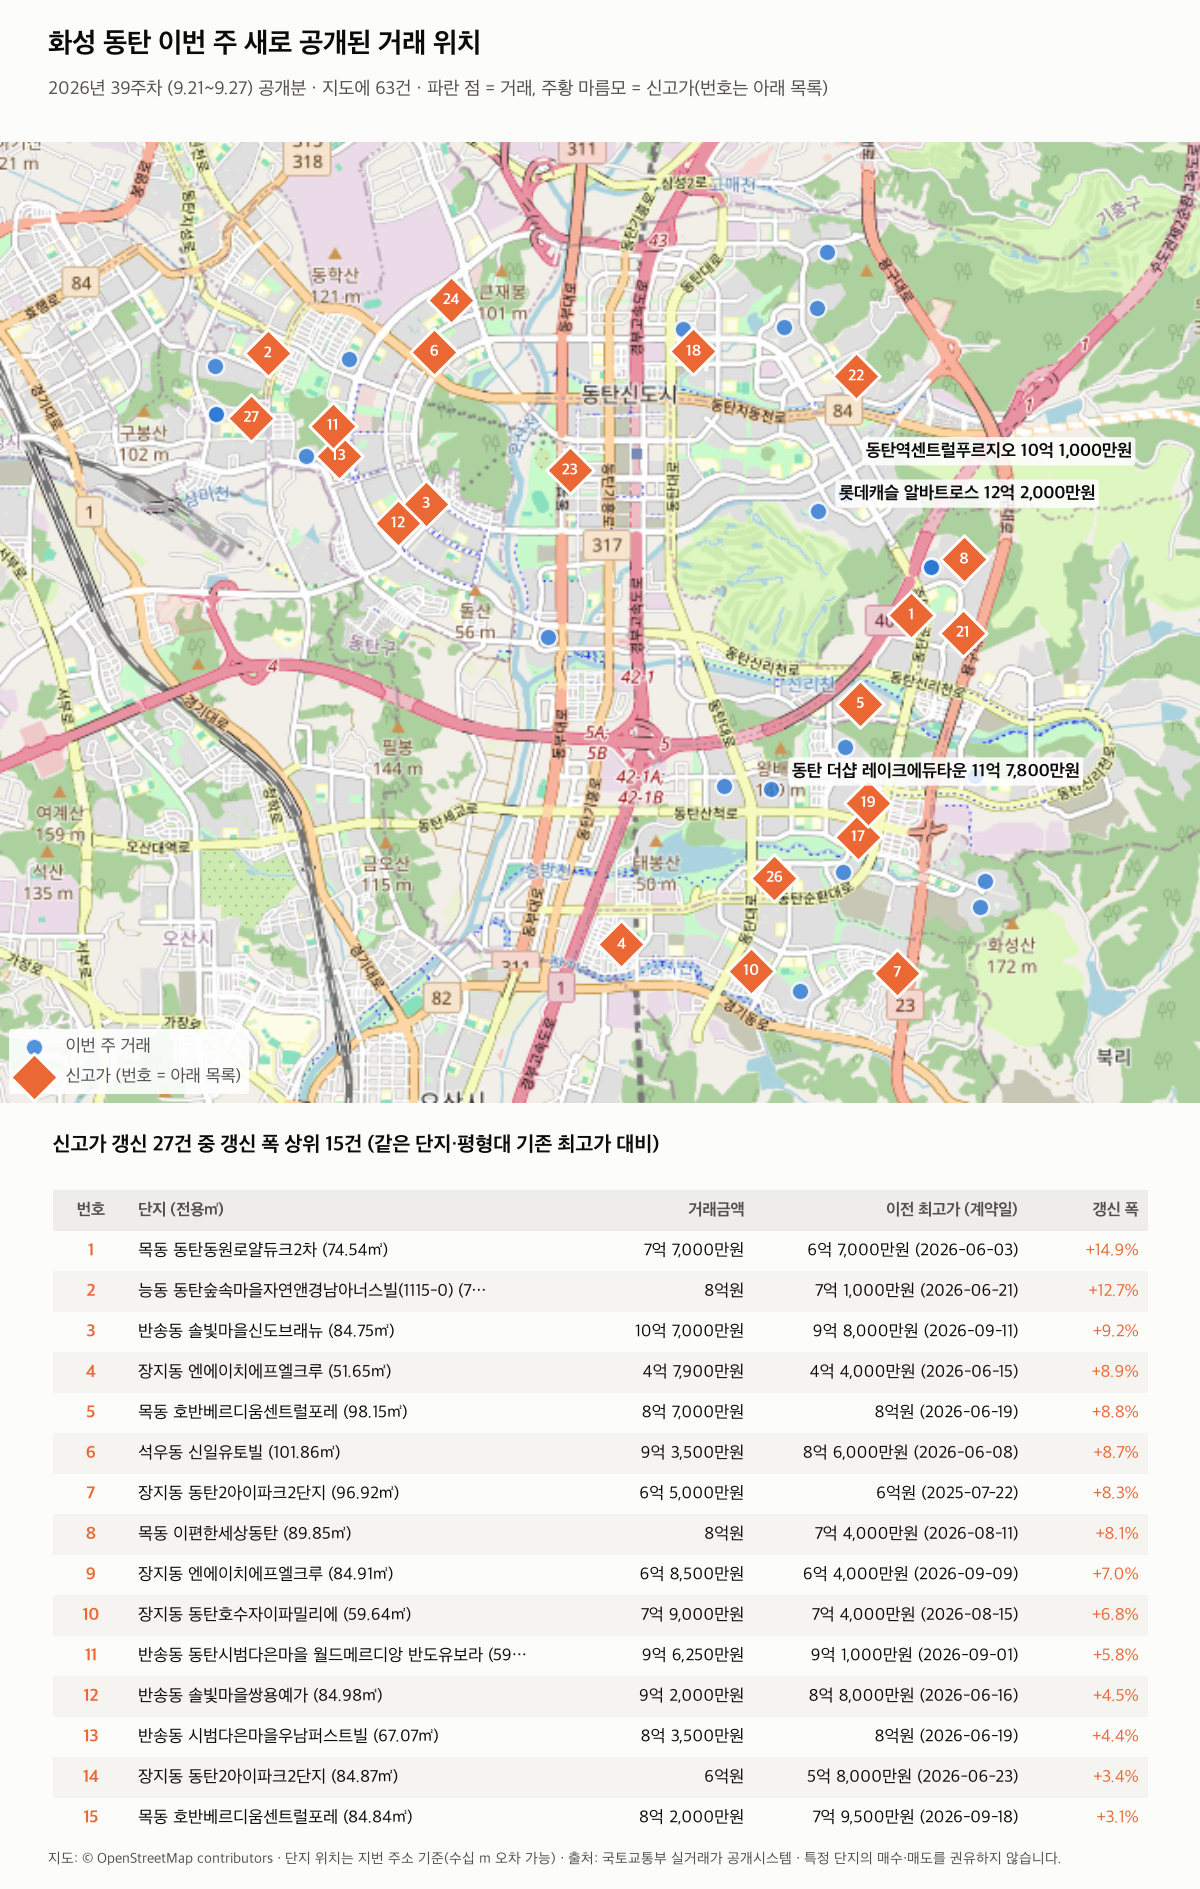This screenshot has height=1889, width=1200.
Task: Click the orange marker numbered 17
Action: click(858, 836)
